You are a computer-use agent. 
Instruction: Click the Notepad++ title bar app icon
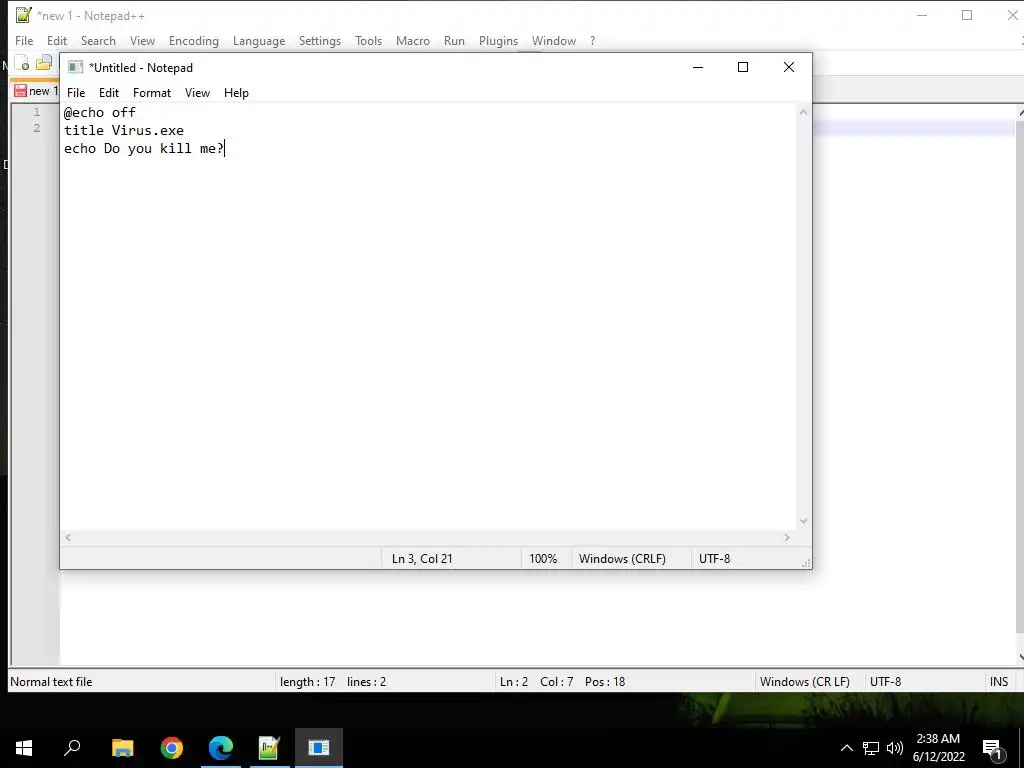tap(24, 14)
